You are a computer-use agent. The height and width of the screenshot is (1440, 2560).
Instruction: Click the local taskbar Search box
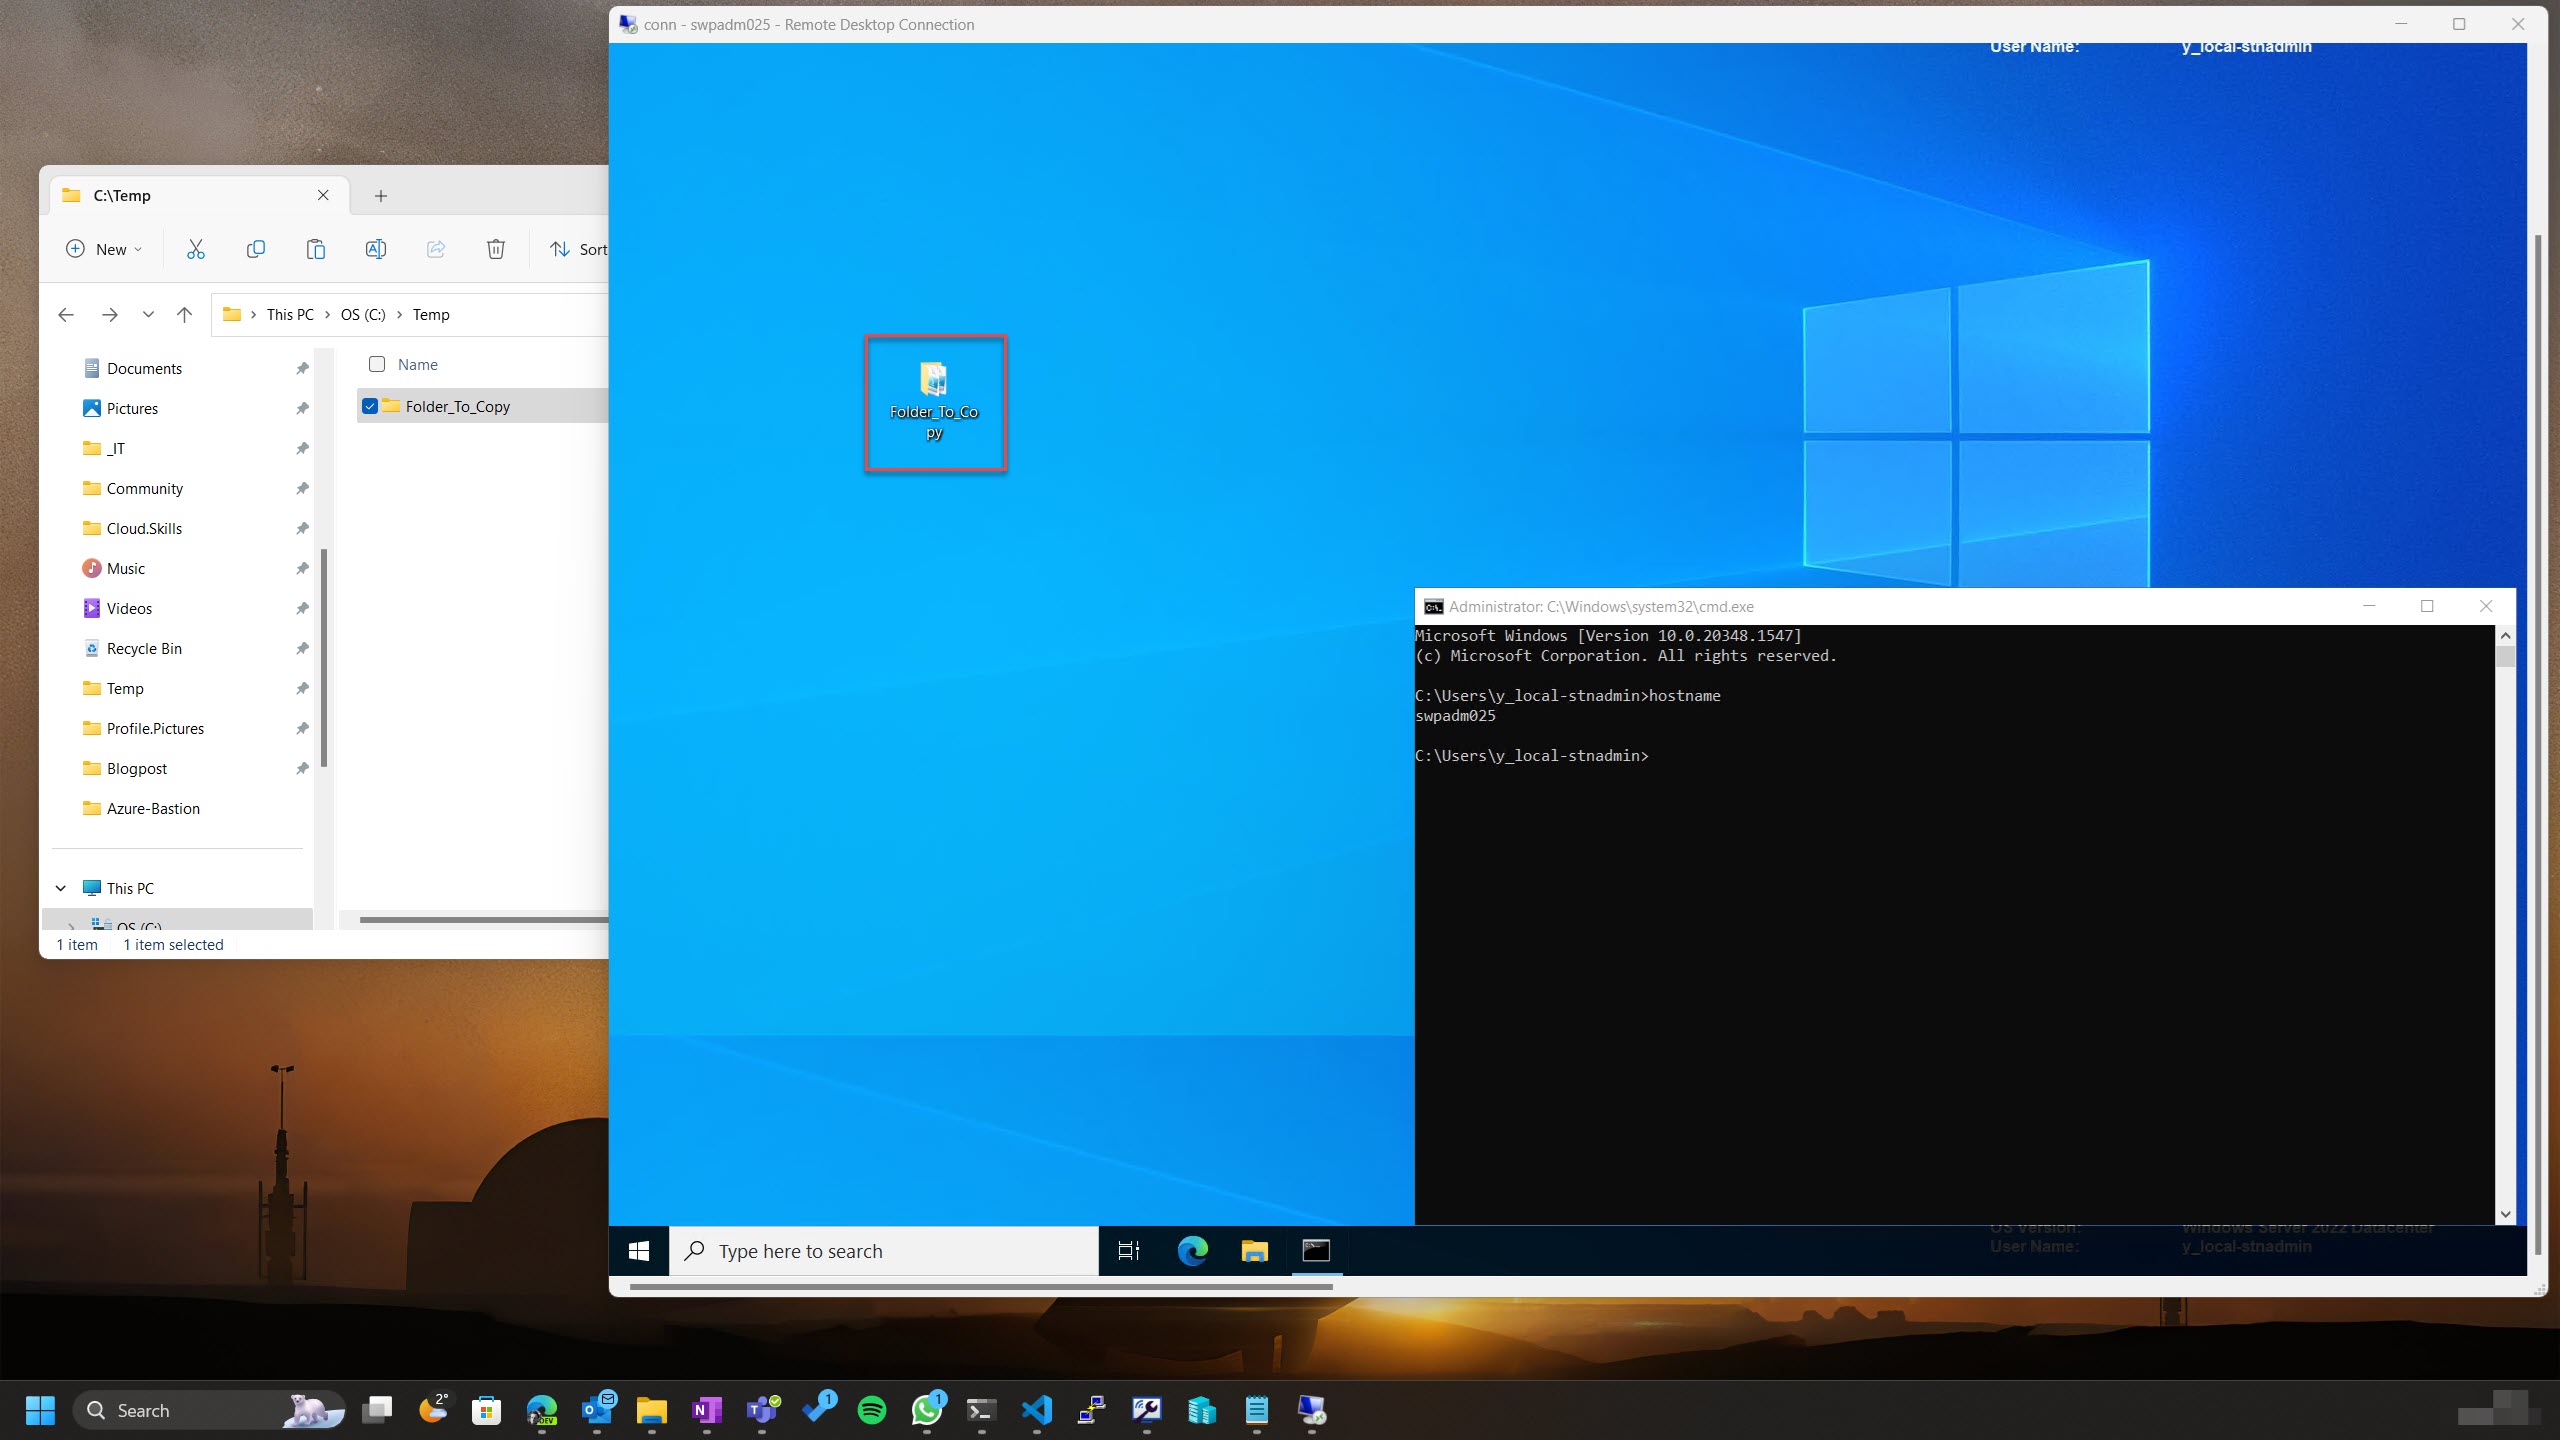click(208, 1410)
